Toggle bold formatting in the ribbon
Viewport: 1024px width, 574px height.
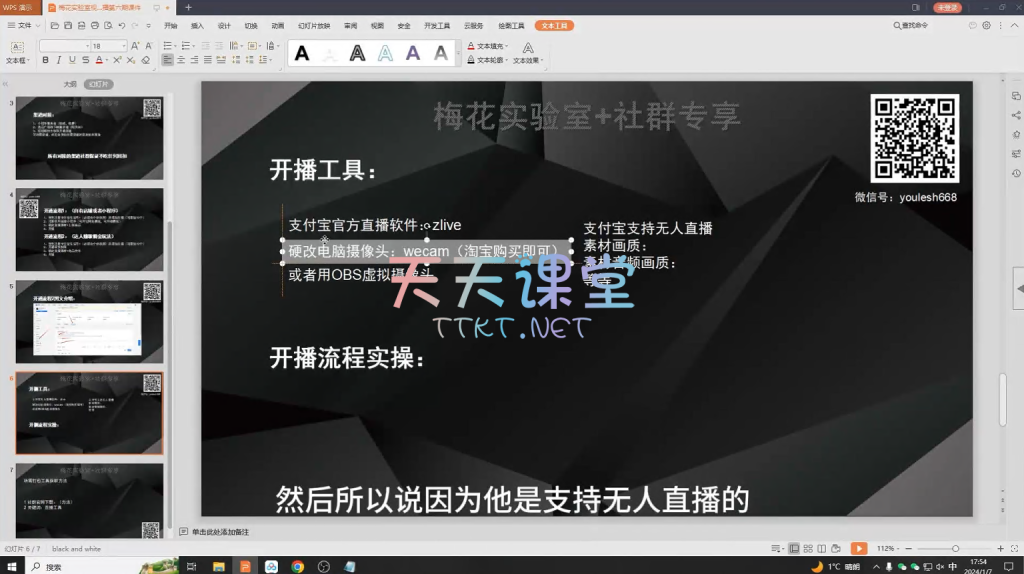point(45,60)
